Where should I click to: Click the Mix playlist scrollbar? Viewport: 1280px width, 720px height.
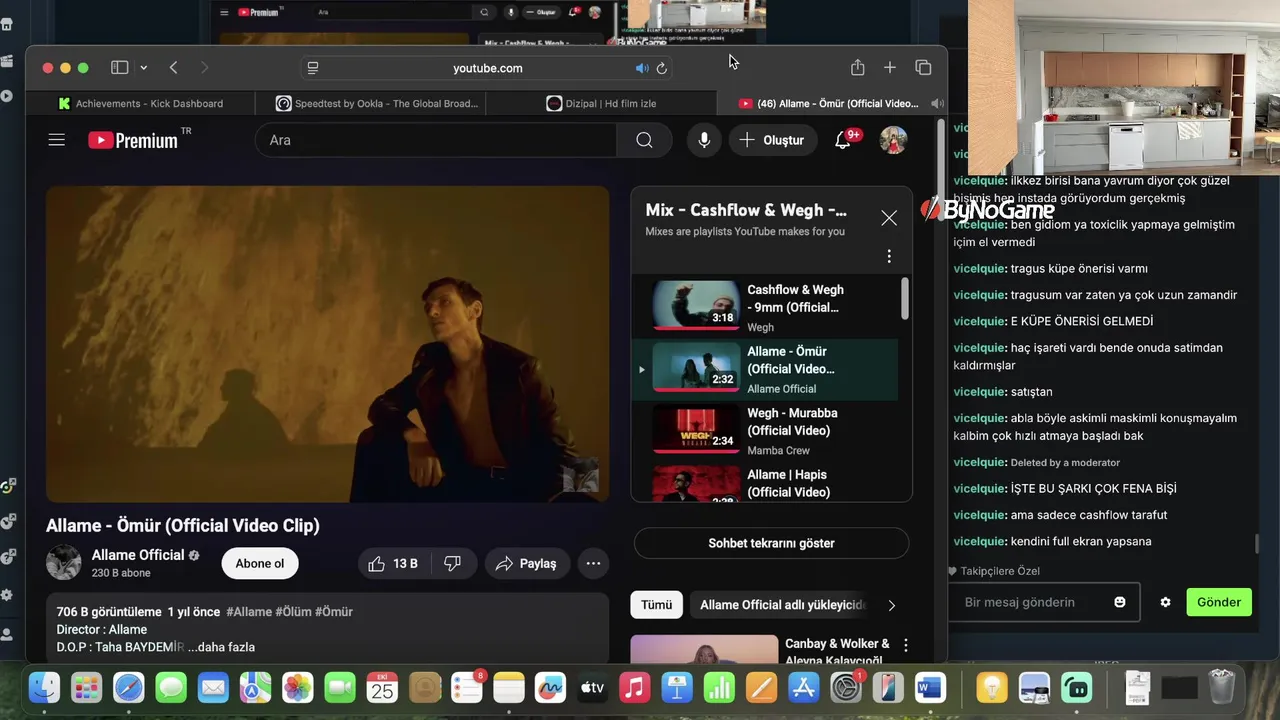pos(905,298)
